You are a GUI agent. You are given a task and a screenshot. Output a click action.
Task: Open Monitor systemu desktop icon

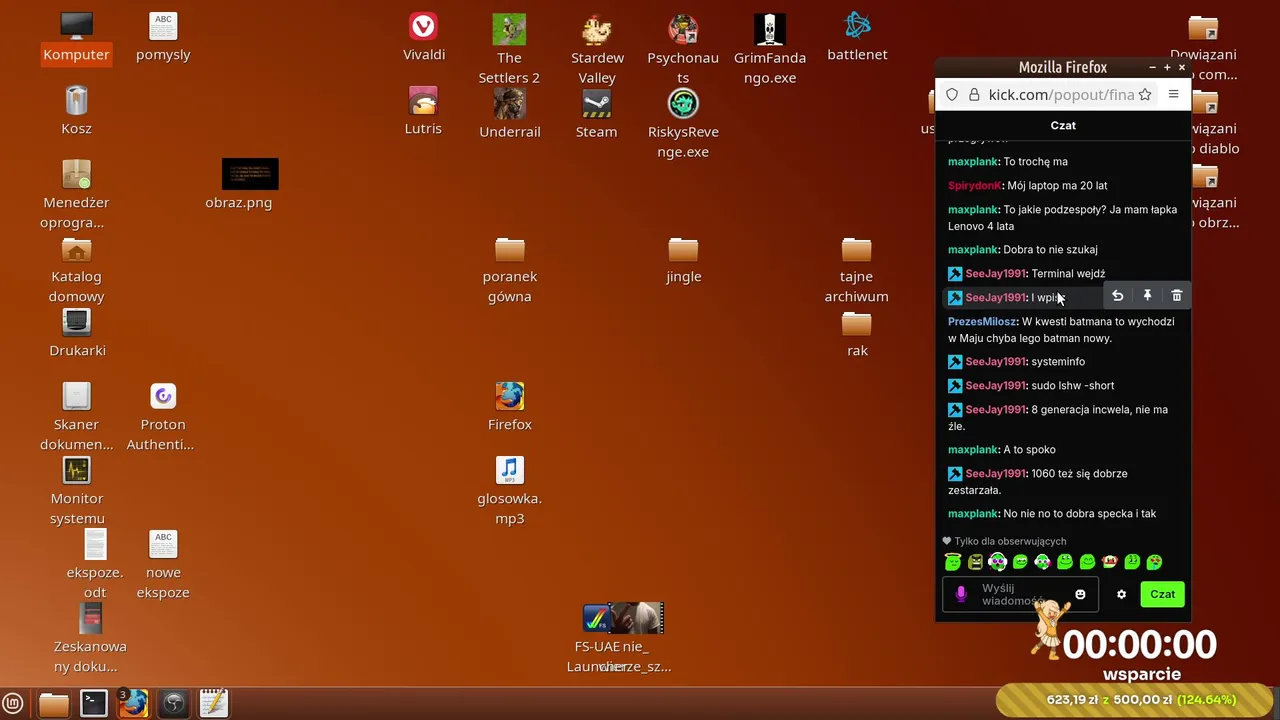click(x=77, y=491)
